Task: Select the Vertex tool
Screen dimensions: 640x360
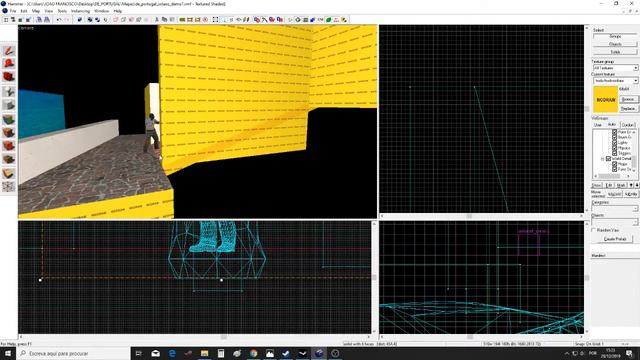Action: pyautogui.click(x=9, y=187)
